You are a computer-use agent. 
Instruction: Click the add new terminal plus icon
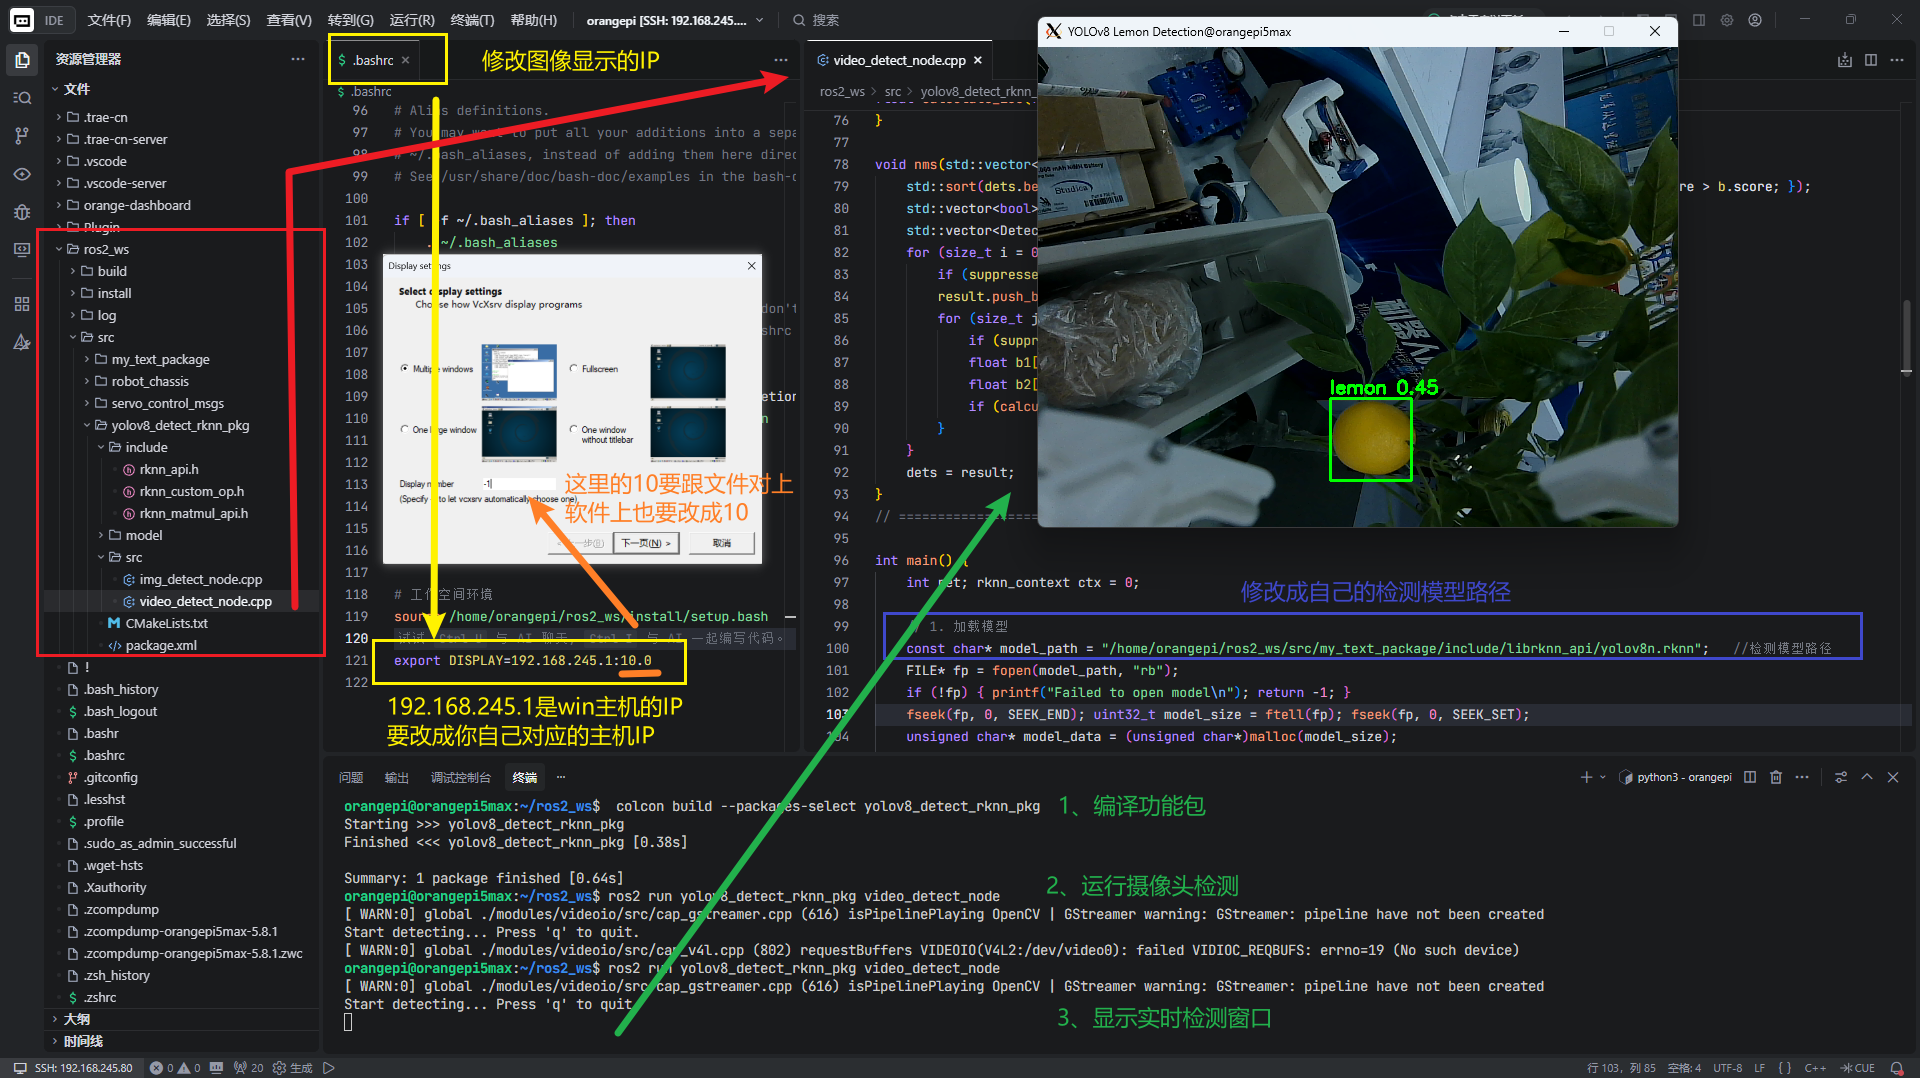(x=1586, y=777)
